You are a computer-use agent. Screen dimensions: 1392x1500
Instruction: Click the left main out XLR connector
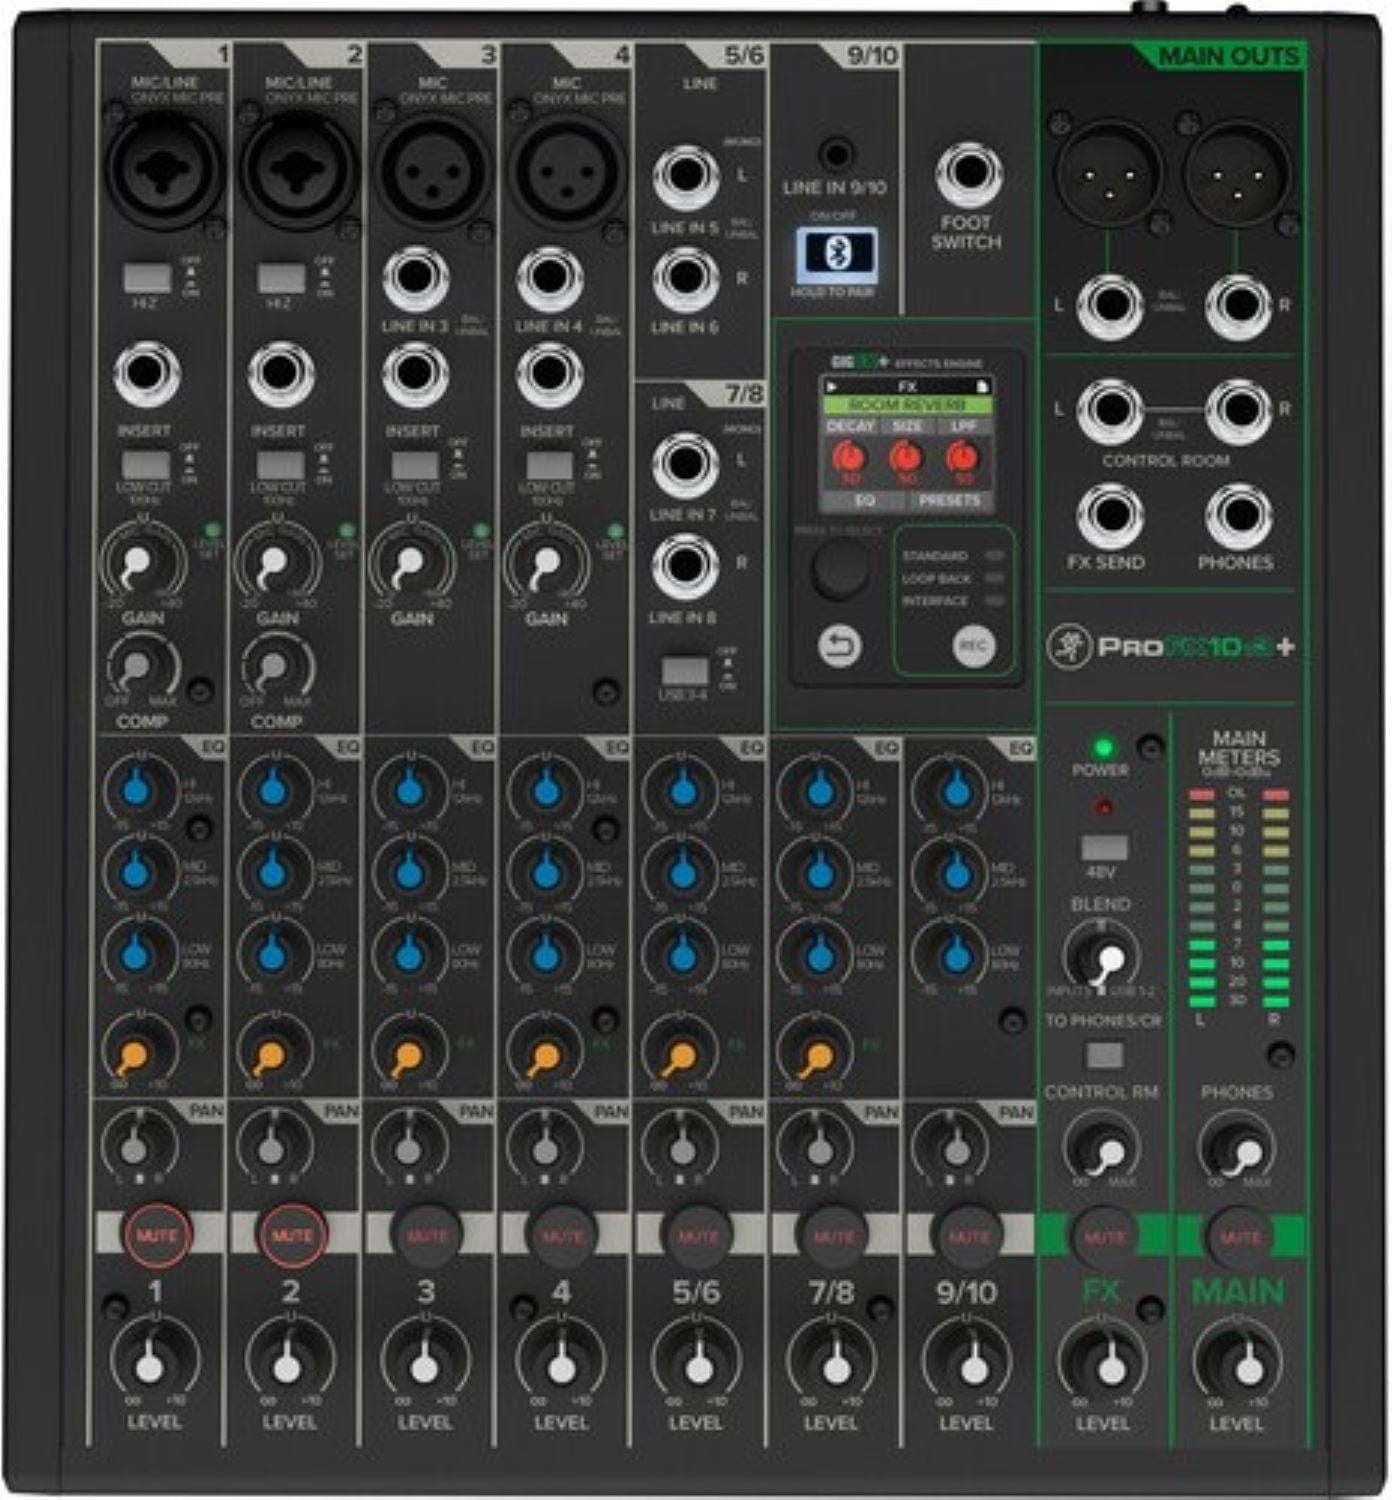click(x=1110, y=173)
